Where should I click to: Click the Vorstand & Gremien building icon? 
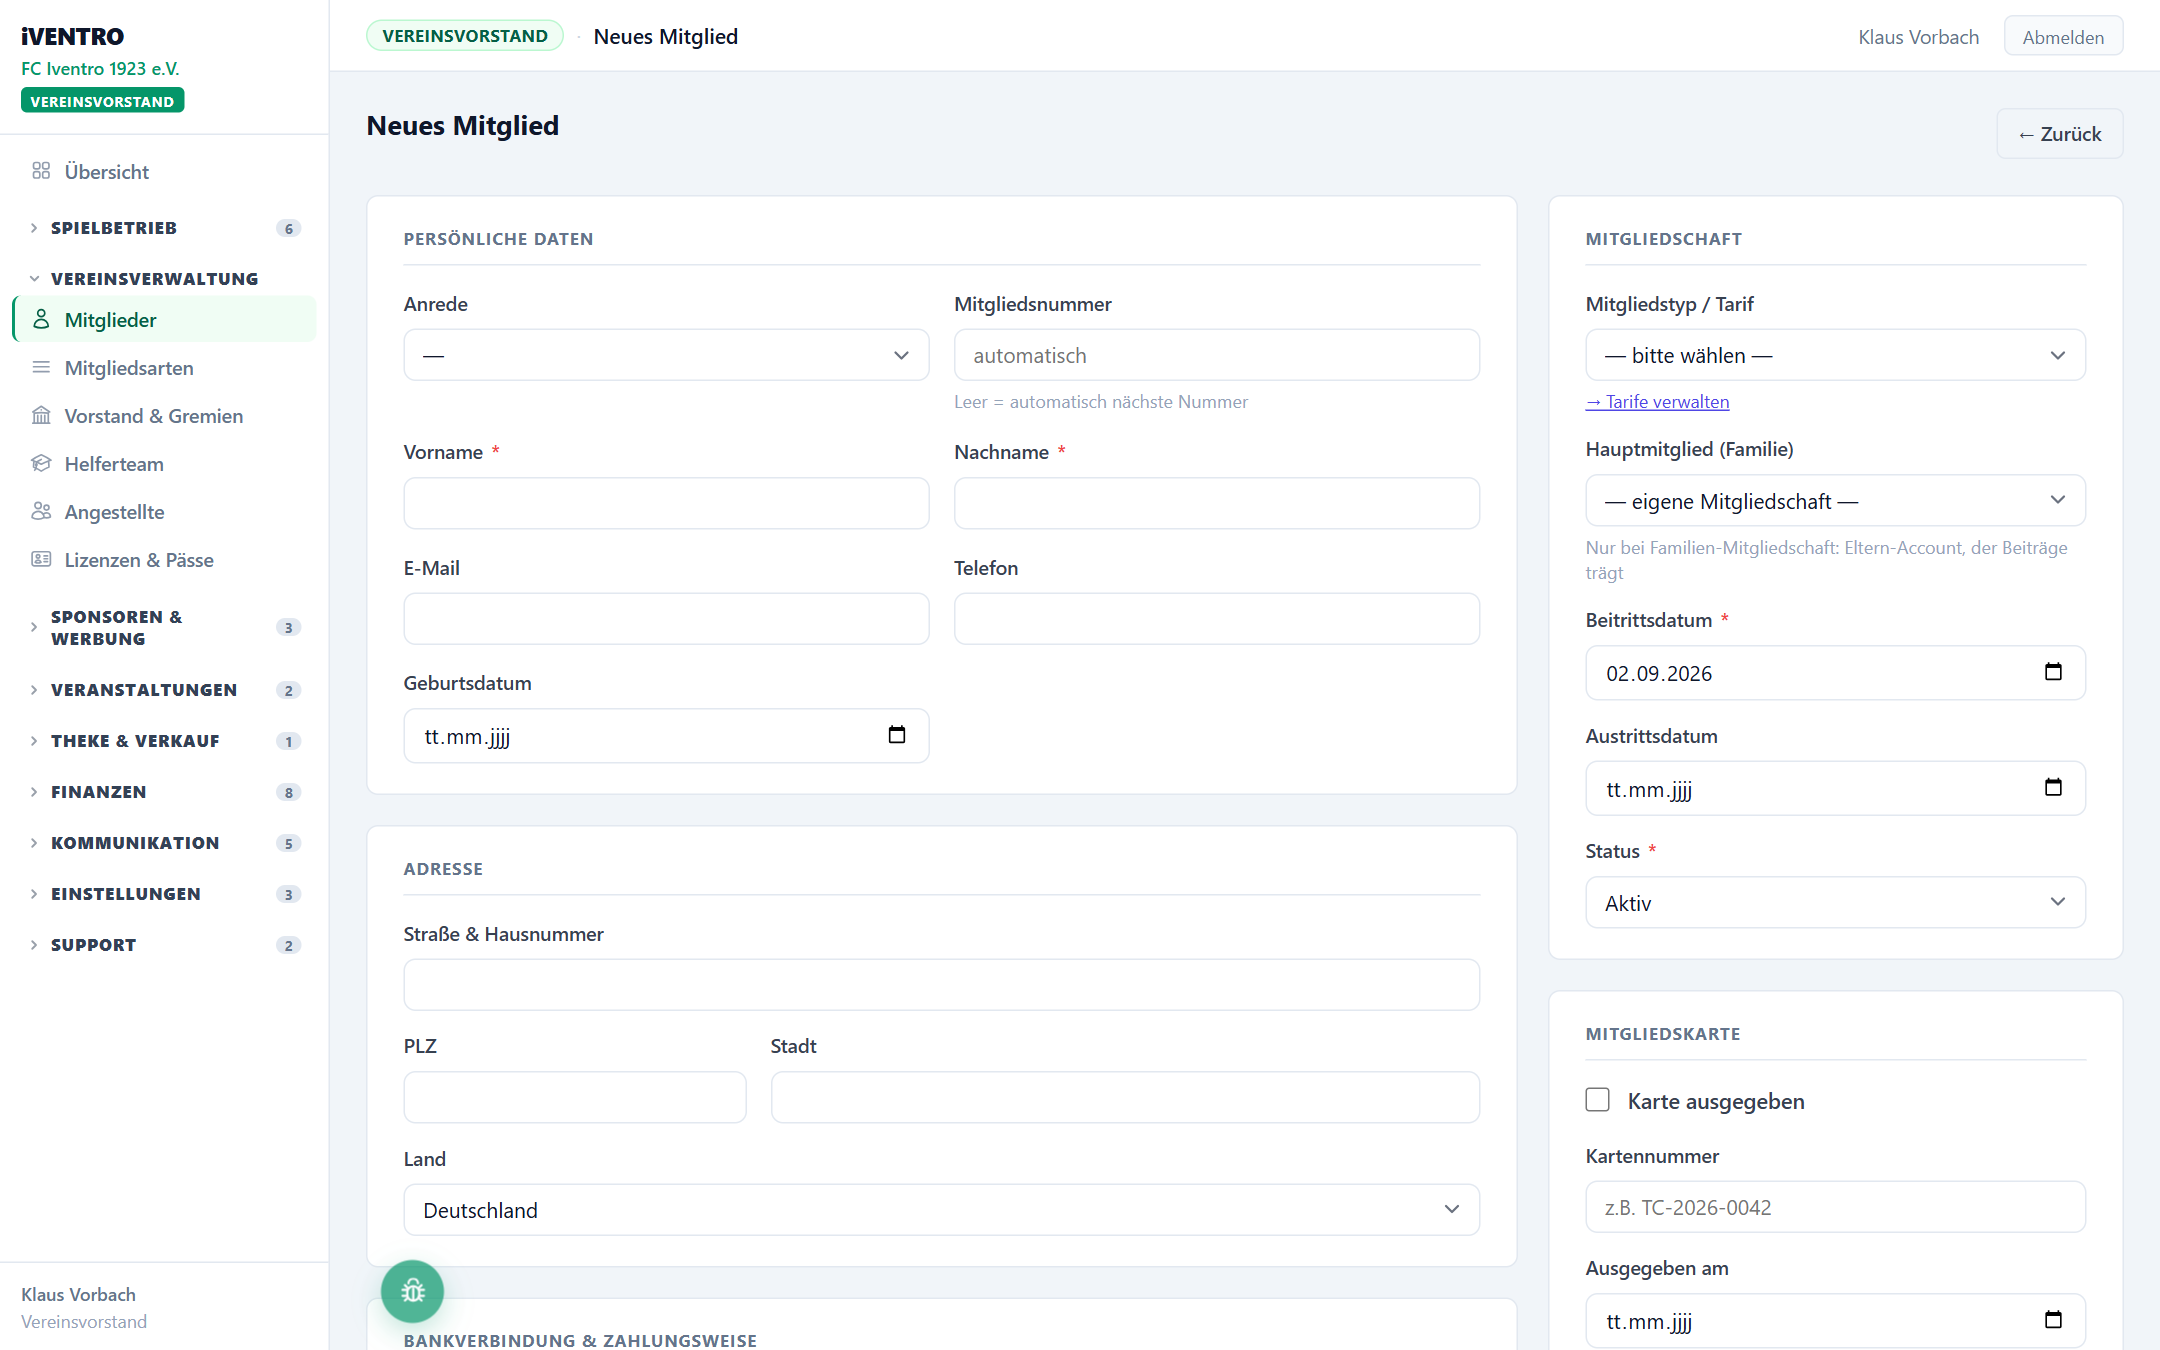coord(41,415)
